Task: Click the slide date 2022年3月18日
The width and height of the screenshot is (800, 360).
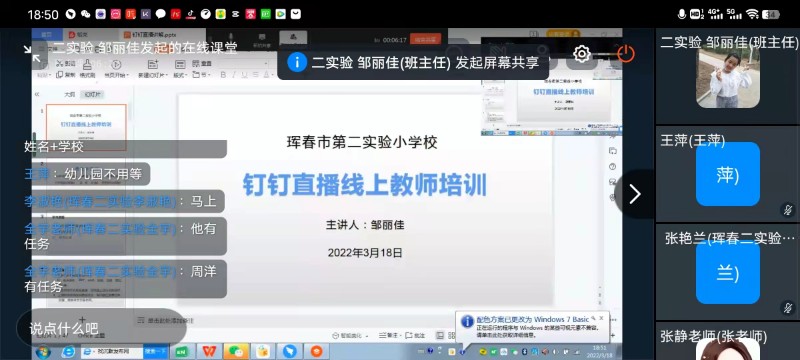Action: 365,252
